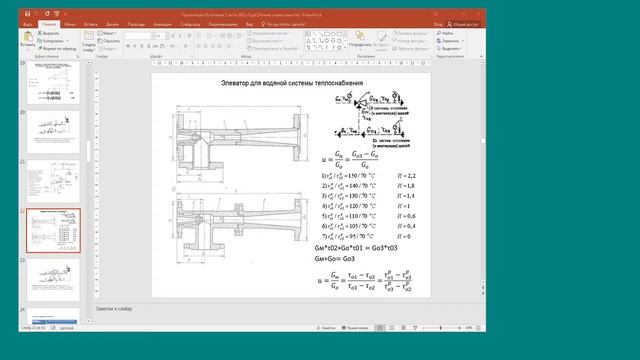Toggle Underline formatting in Font group
The height and width of the screenshot is (360, 640).
(142, 47)
